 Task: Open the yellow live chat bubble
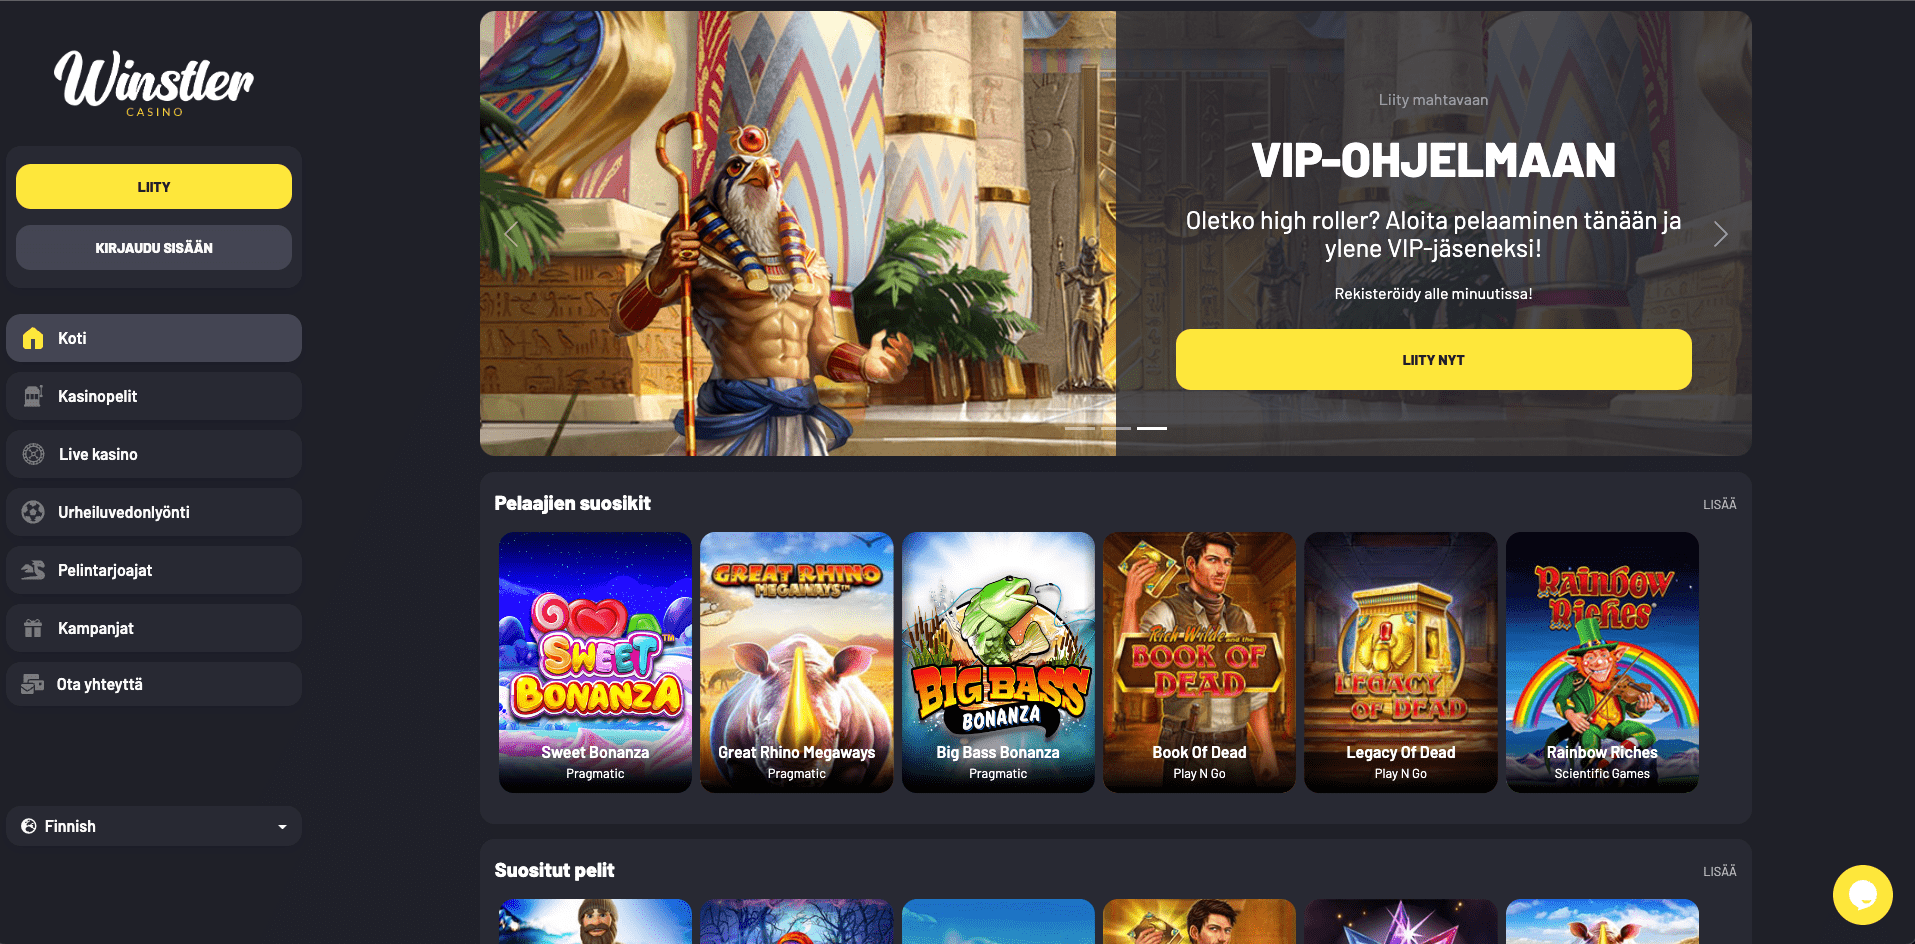(1862, 895)
